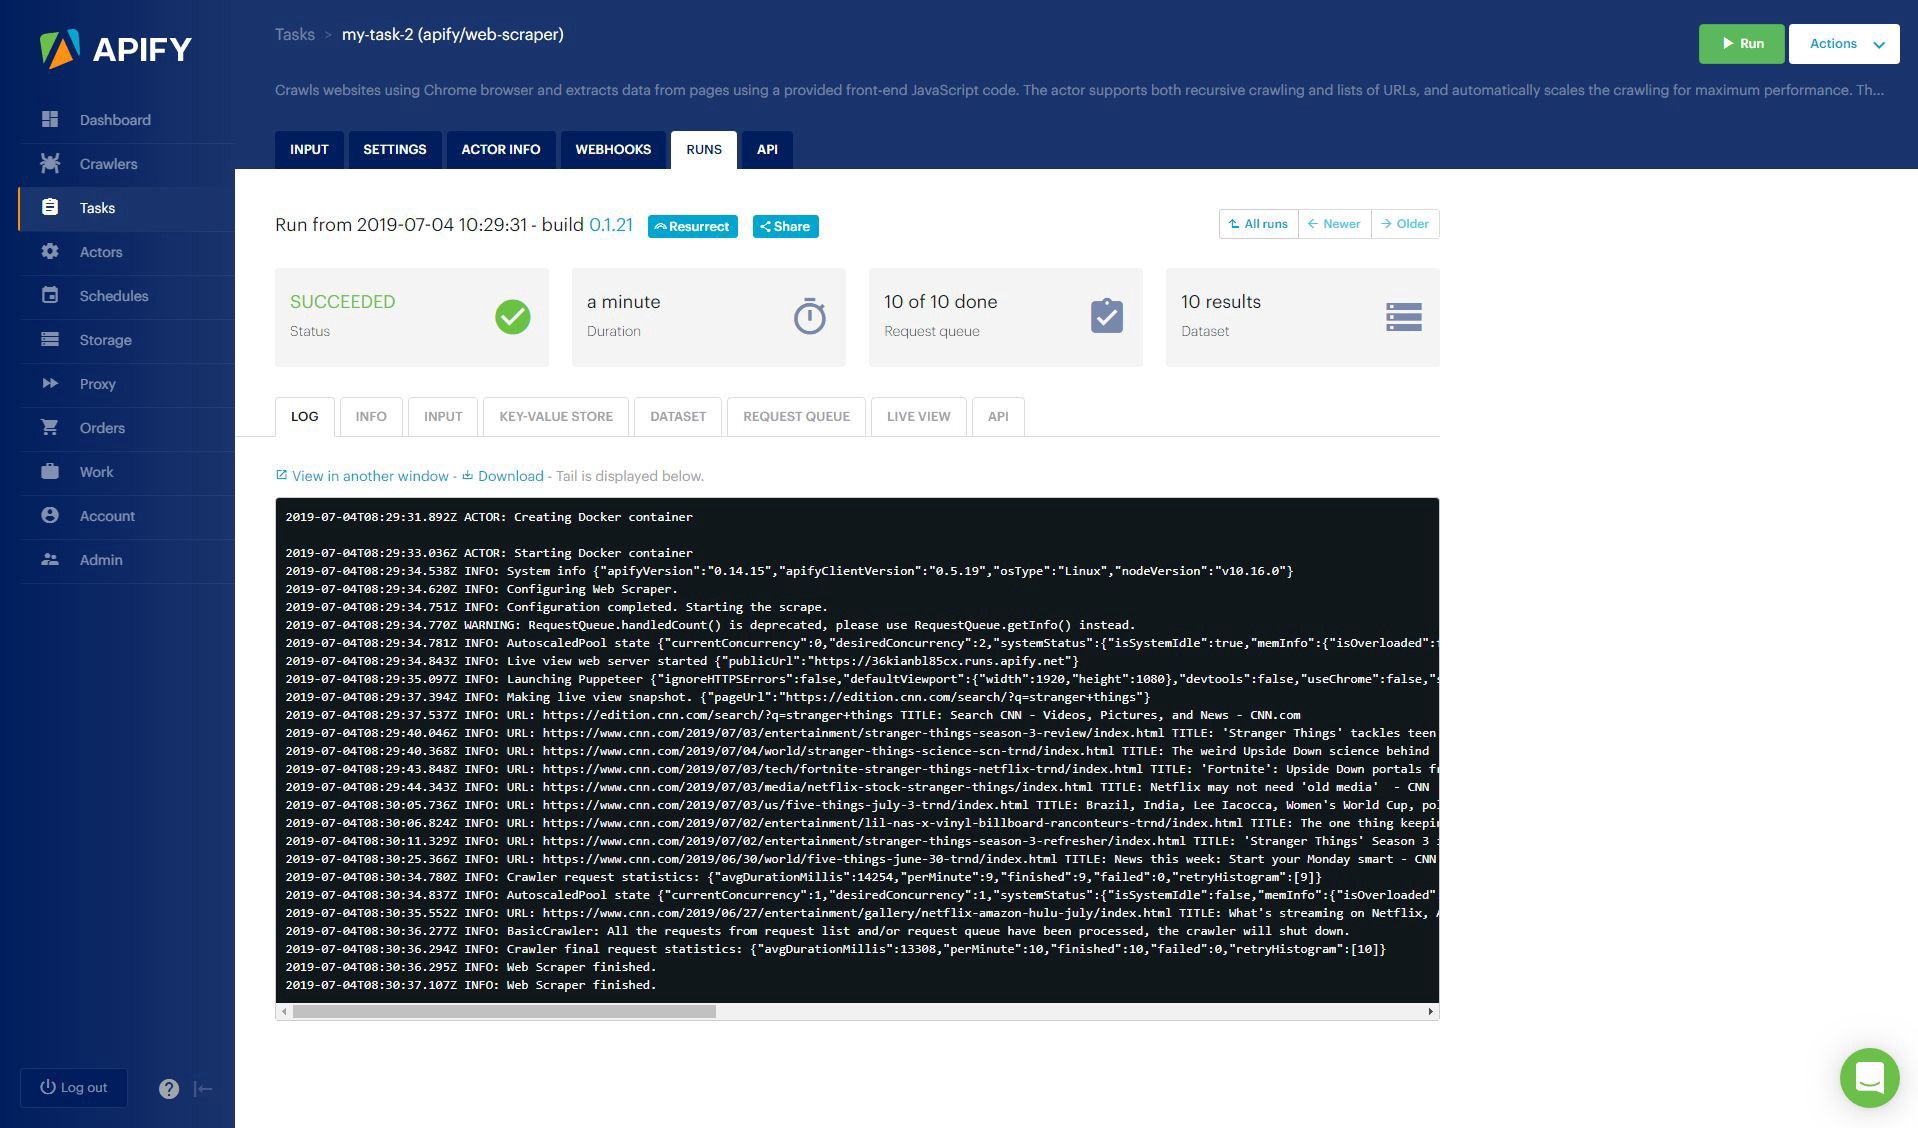Click the Storage icon in sidebar
This screenshot has height=1128, width=1918.
click(x=50, y=339)
